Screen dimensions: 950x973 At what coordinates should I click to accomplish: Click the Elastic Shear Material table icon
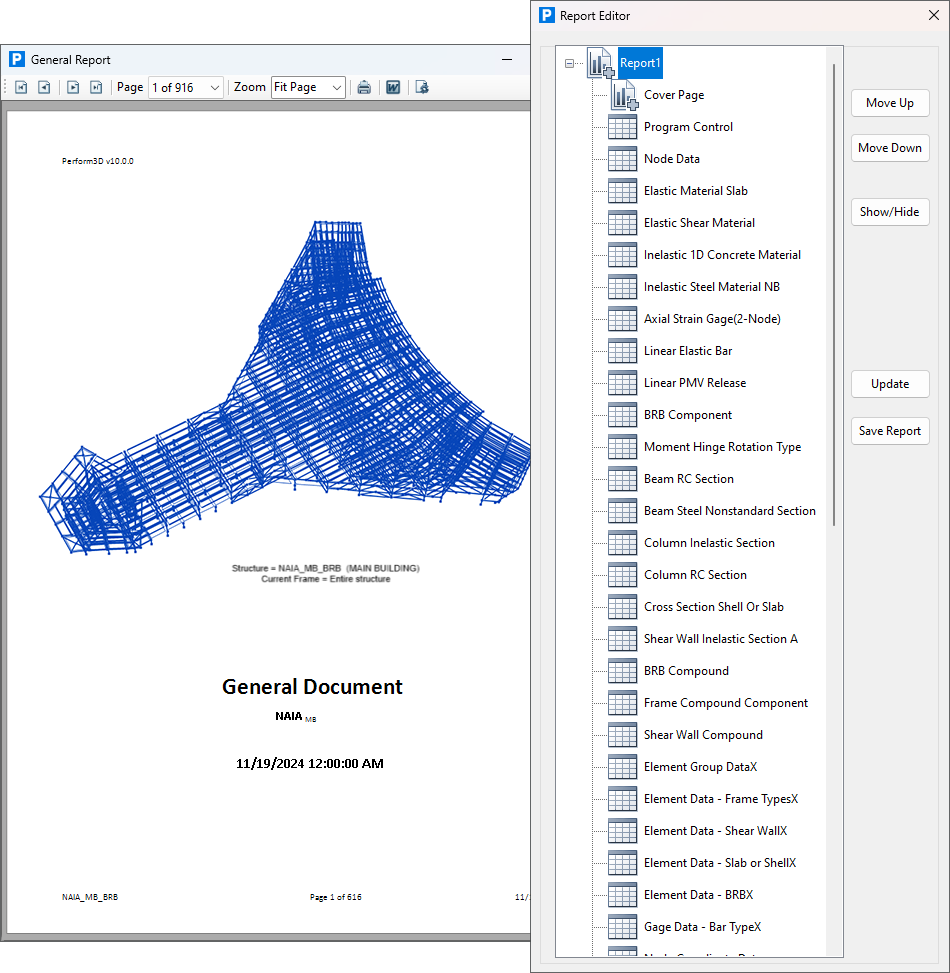[622, 223]
